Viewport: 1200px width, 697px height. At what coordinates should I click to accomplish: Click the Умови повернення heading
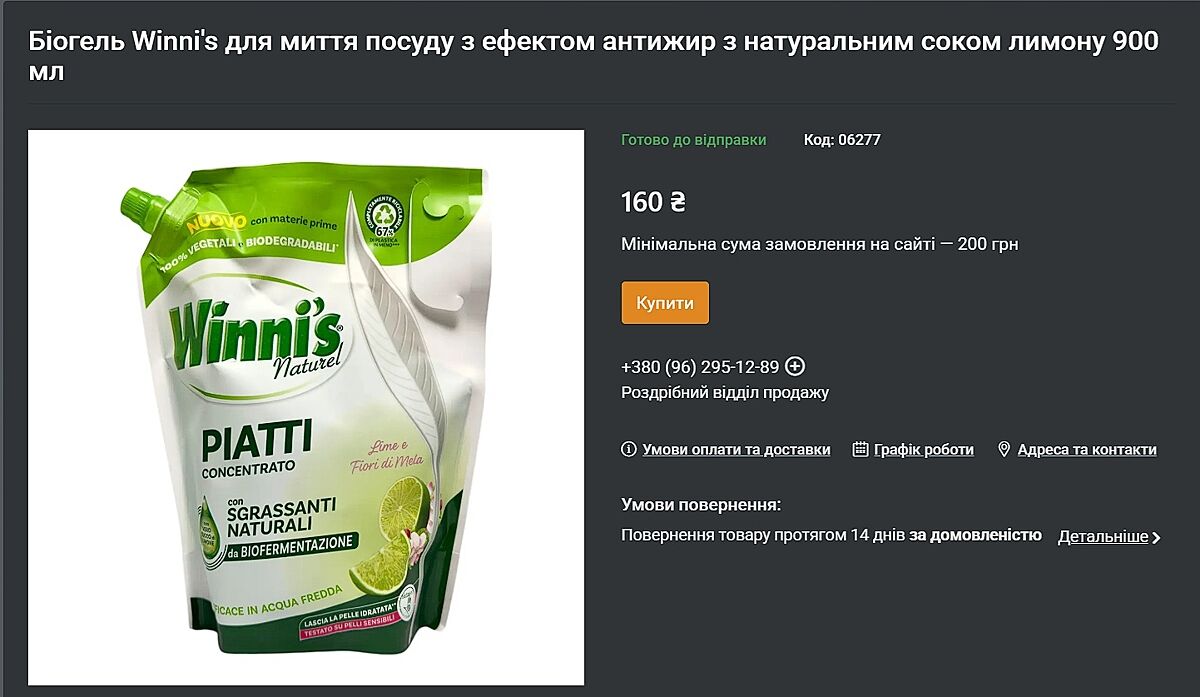tap(701, 505)
